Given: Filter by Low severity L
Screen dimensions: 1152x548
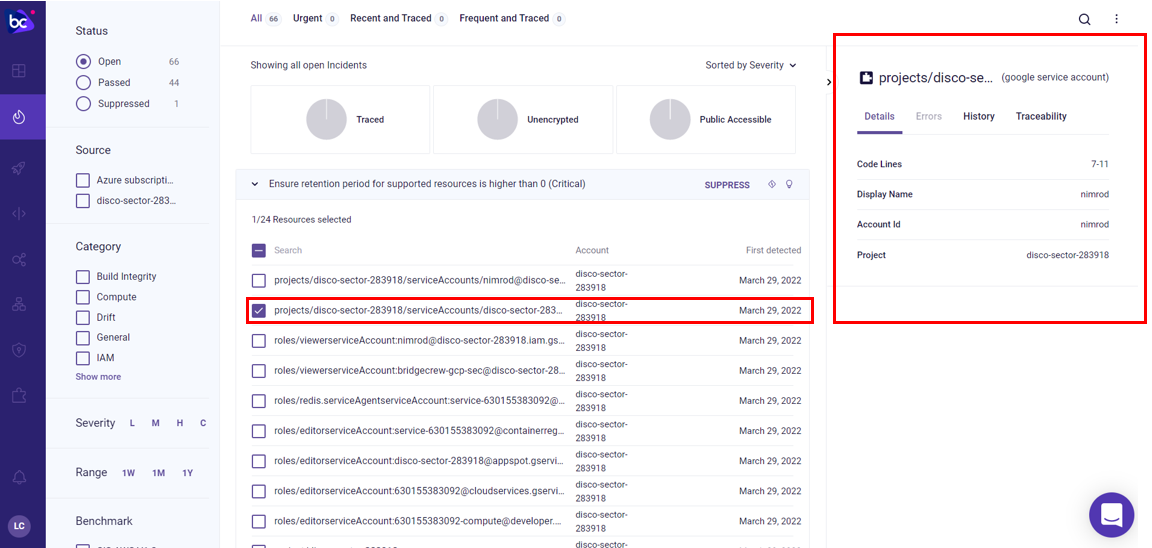Looking at the screenshot, I should tap(132, 423).
